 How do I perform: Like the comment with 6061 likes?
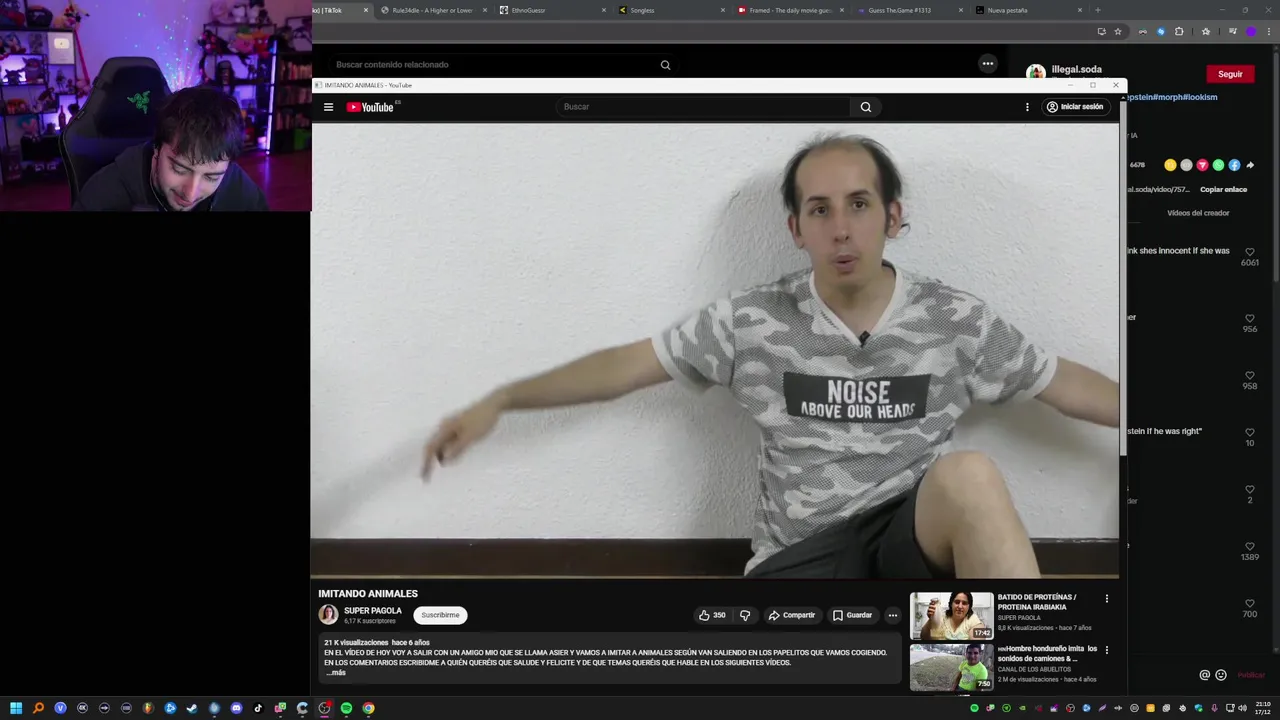click(1249, 253)
